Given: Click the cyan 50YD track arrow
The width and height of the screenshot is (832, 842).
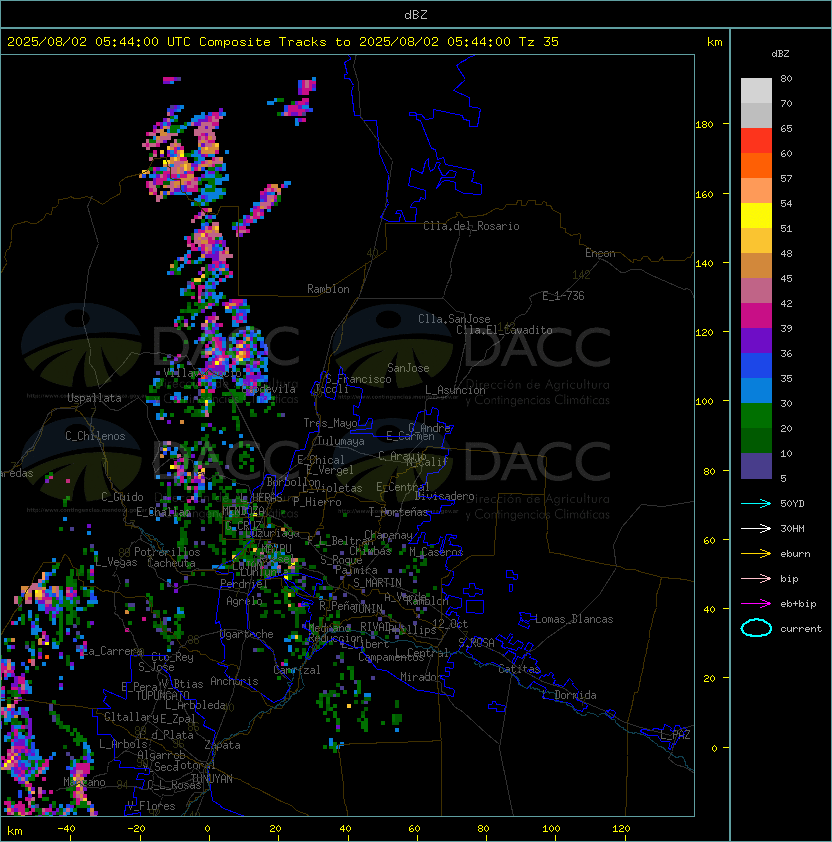Looking at the screenshot, I should point(756,503).
